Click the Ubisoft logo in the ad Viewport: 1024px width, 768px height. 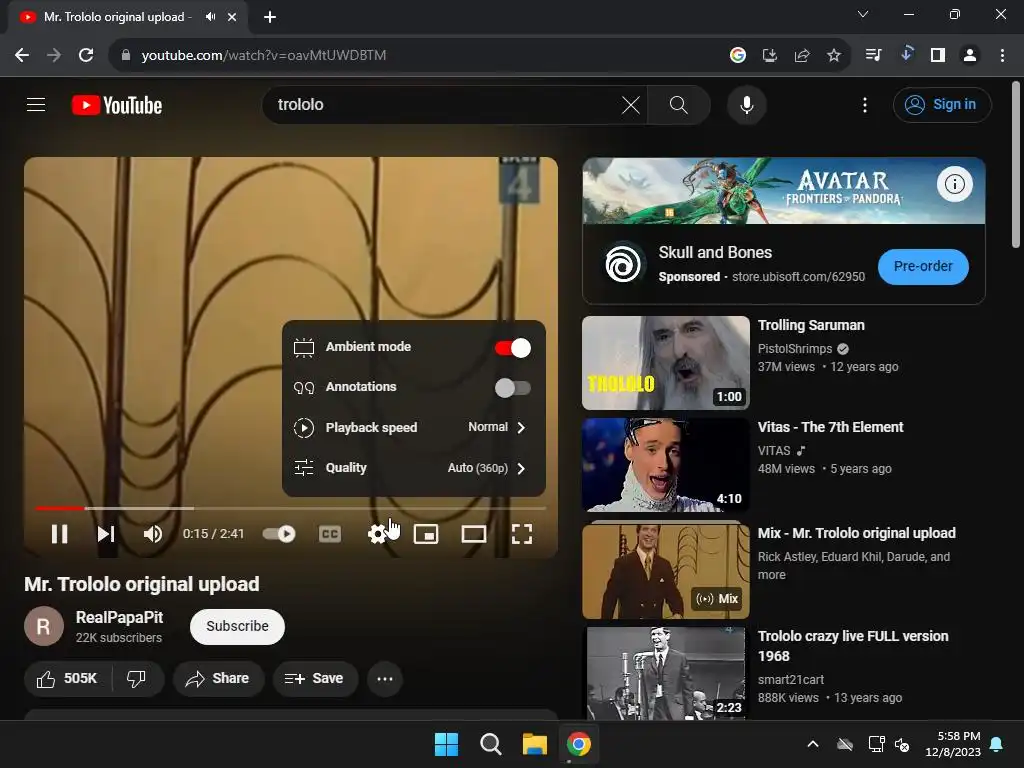622,264
